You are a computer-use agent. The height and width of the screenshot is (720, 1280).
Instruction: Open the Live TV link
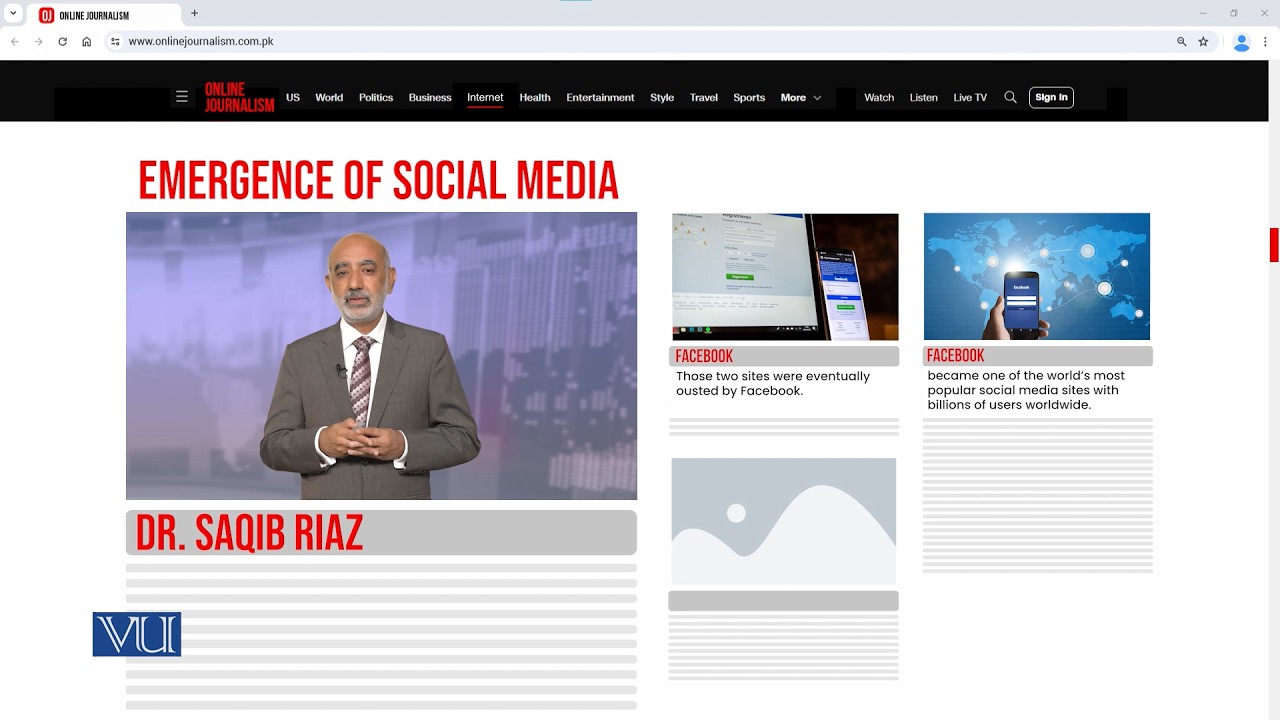pos(970,97)
